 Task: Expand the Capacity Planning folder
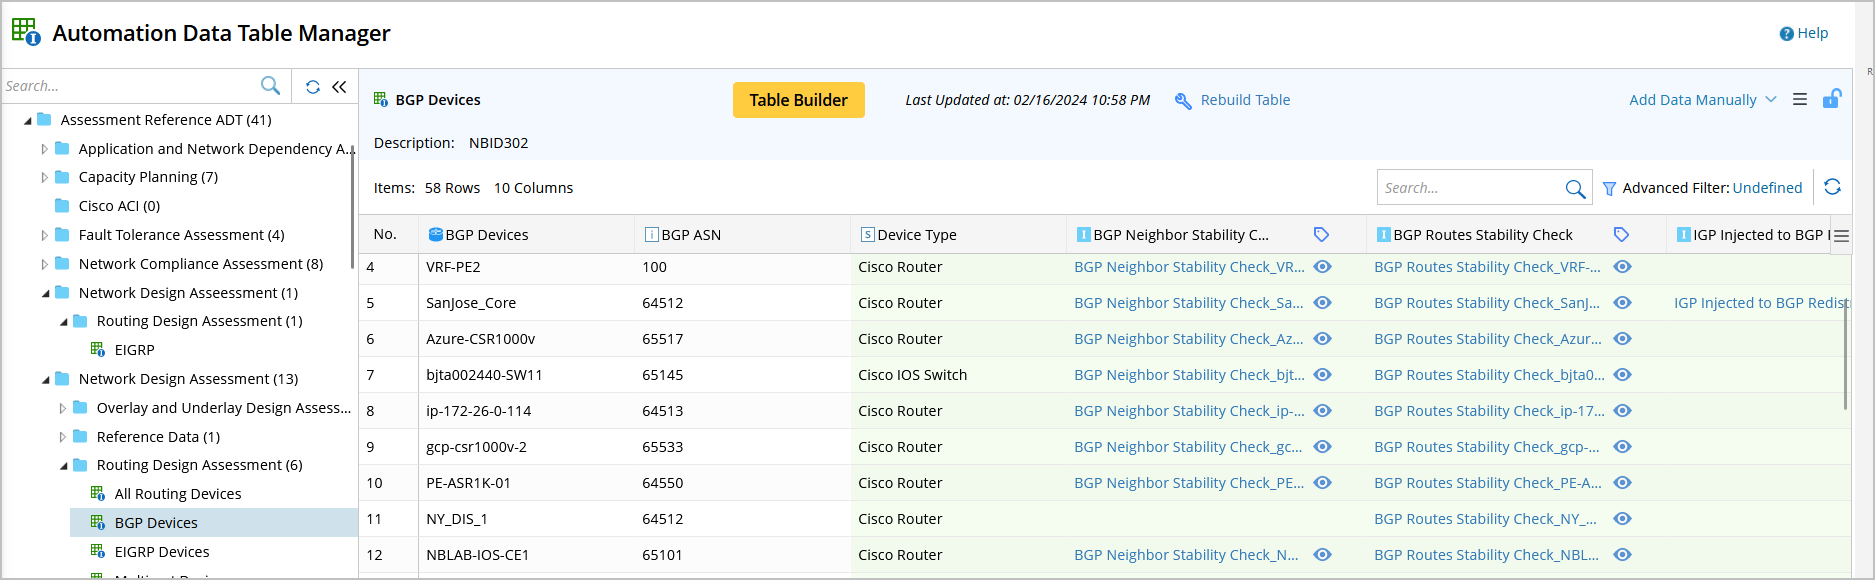point(44,178)
